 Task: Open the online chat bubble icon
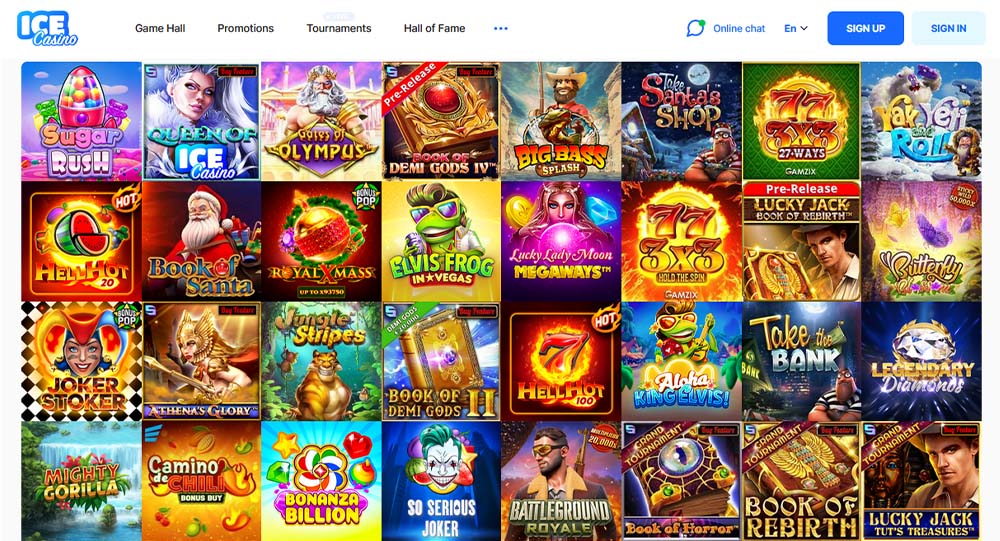(x=695, y=28)
